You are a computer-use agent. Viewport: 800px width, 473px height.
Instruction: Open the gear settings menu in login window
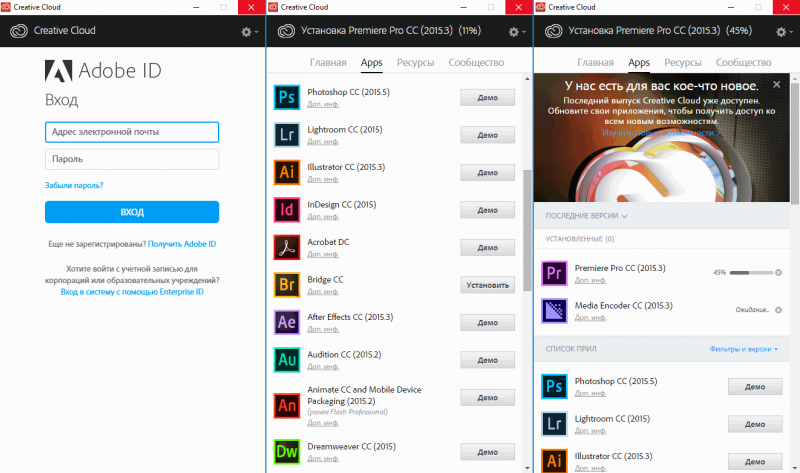[x=249, y=32]
